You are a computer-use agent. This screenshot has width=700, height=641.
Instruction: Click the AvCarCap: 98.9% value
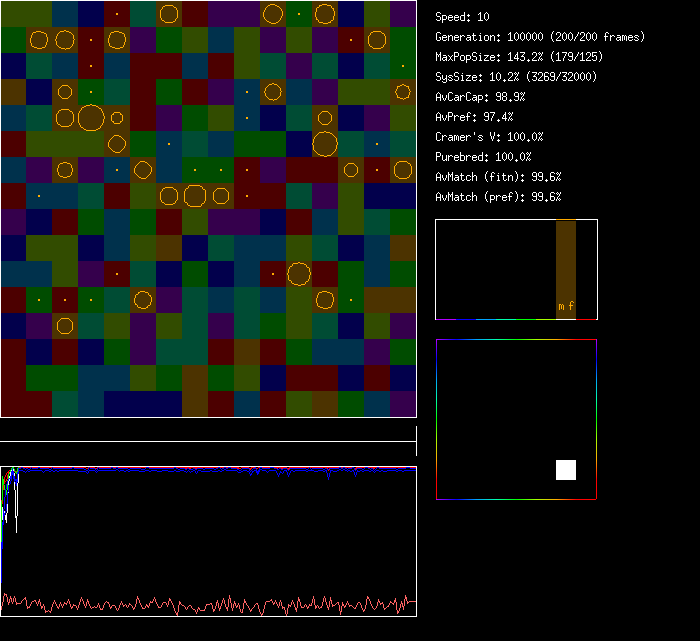(x=481, y=97)
